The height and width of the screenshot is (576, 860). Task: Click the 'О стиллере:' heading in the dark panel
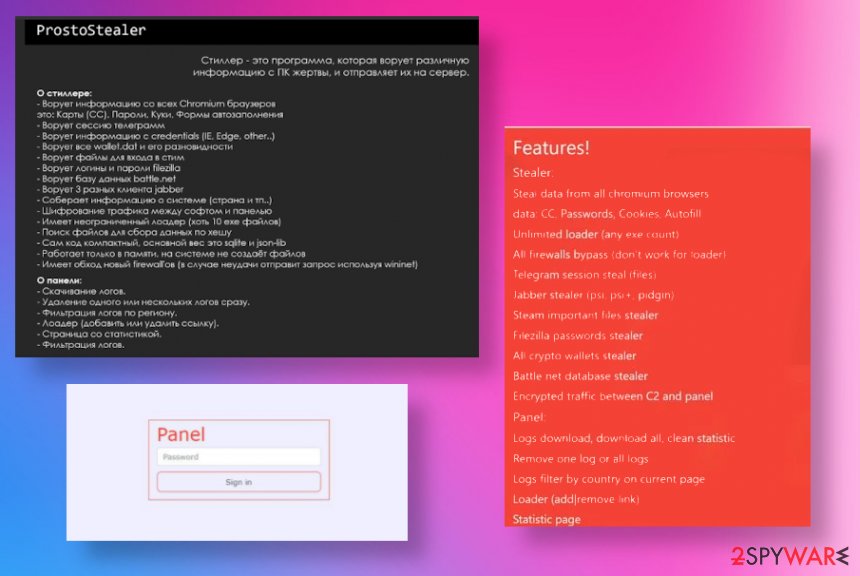pos(64,93)
